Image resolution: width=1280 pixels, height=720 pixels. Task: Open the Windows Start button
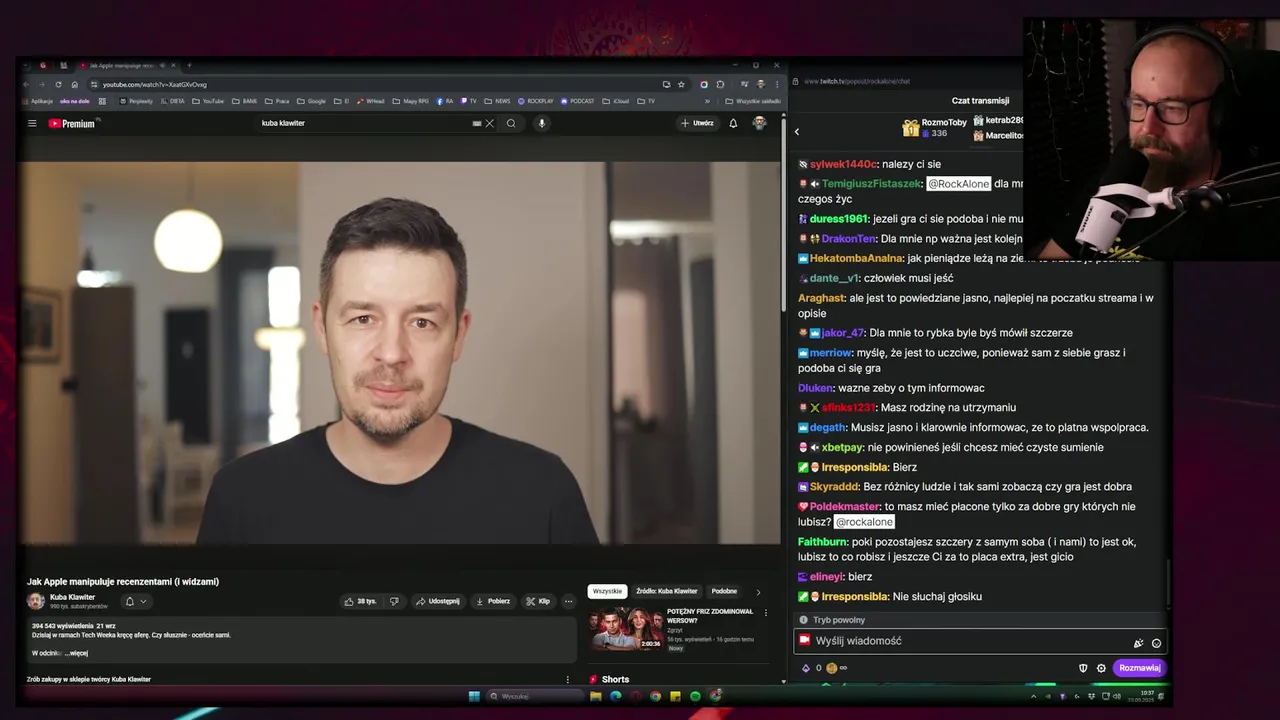point(474,696)
